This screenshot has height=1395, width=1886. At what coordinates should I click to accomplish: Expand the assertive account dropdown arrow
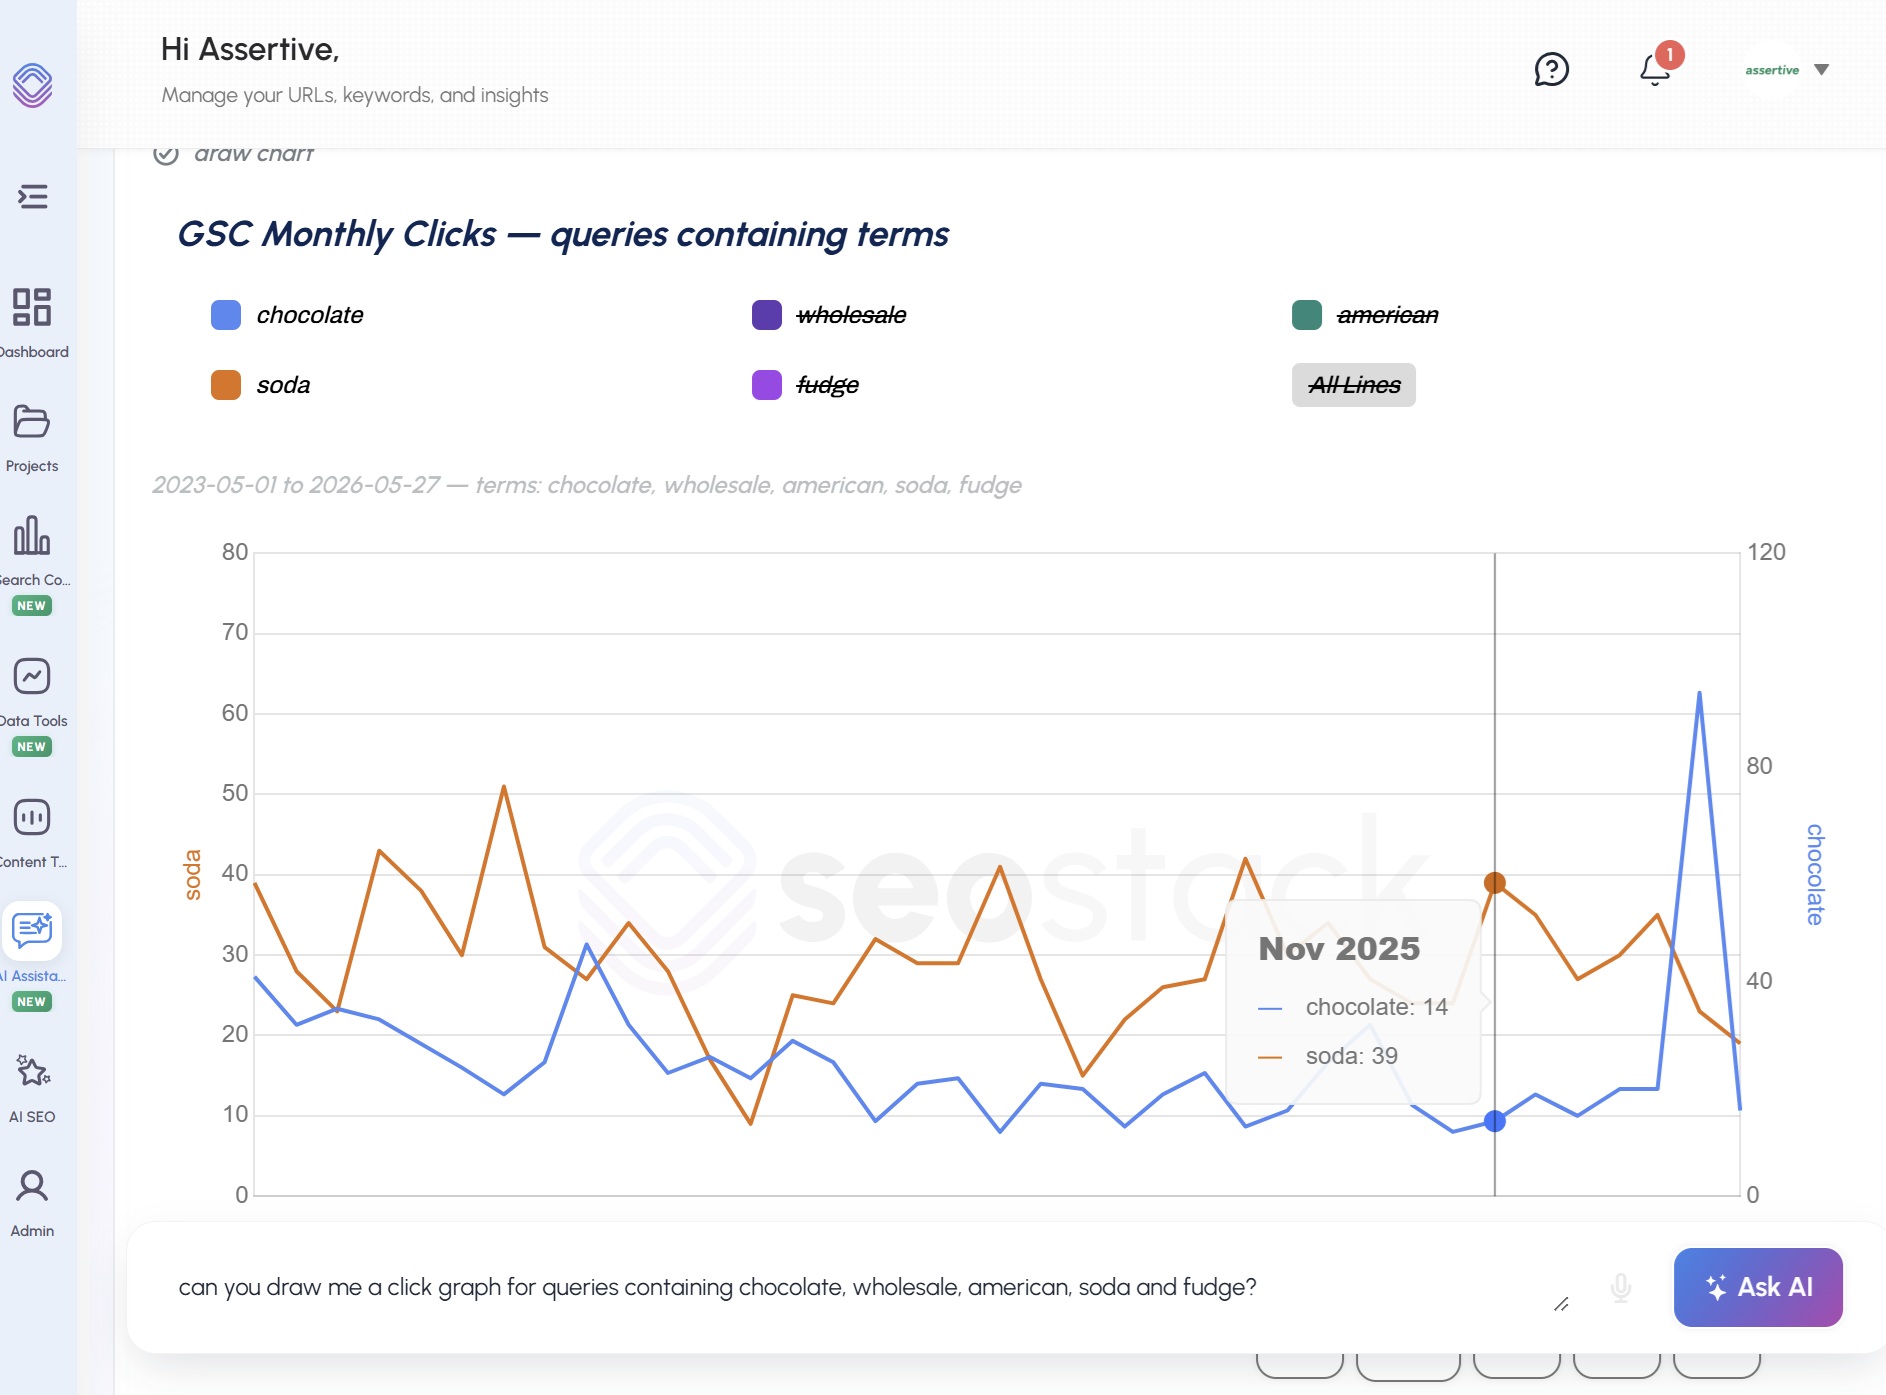[1822, 70]
